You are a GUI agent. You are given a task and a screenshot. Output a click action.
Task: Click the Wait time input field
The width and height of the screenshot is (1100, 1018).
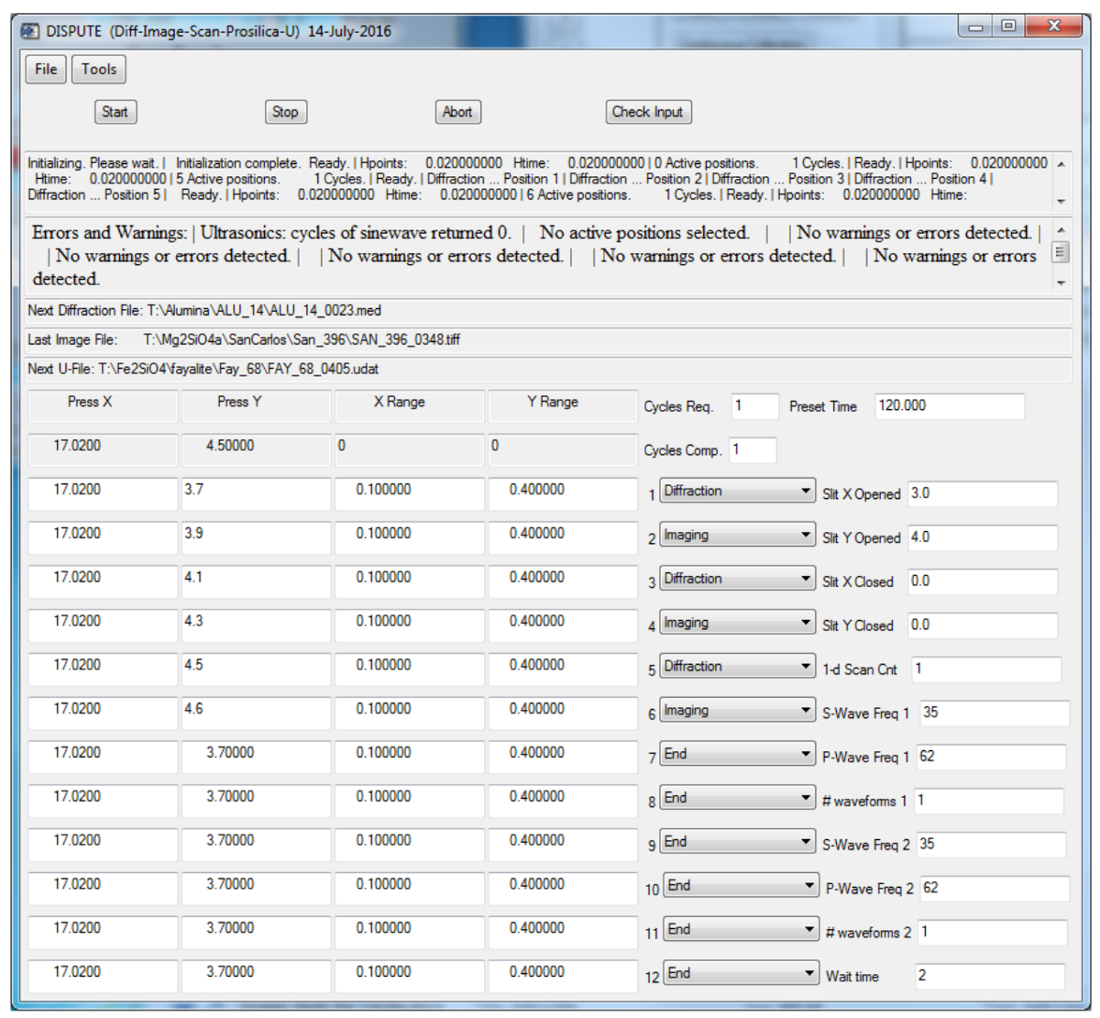coord(988,976)
